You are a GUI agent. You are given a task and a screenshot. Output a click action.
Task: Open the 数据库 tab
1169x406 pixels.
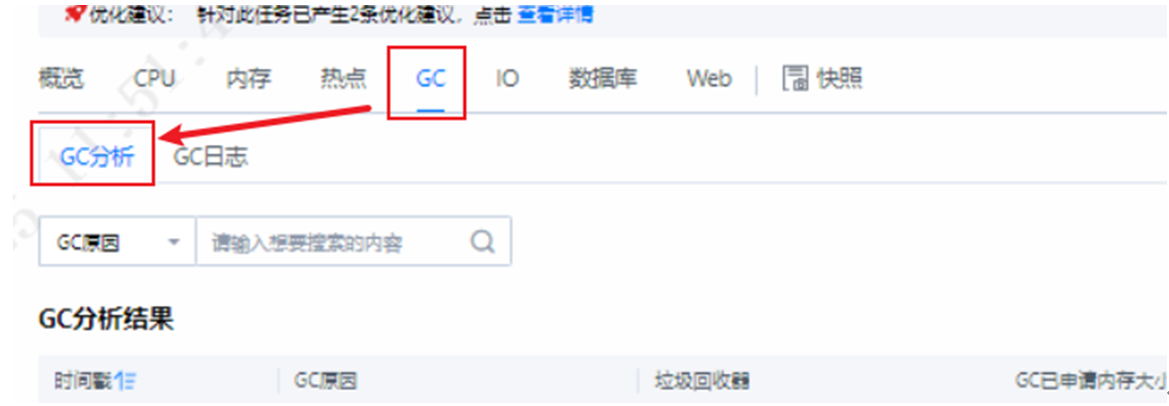coord(603,78)
